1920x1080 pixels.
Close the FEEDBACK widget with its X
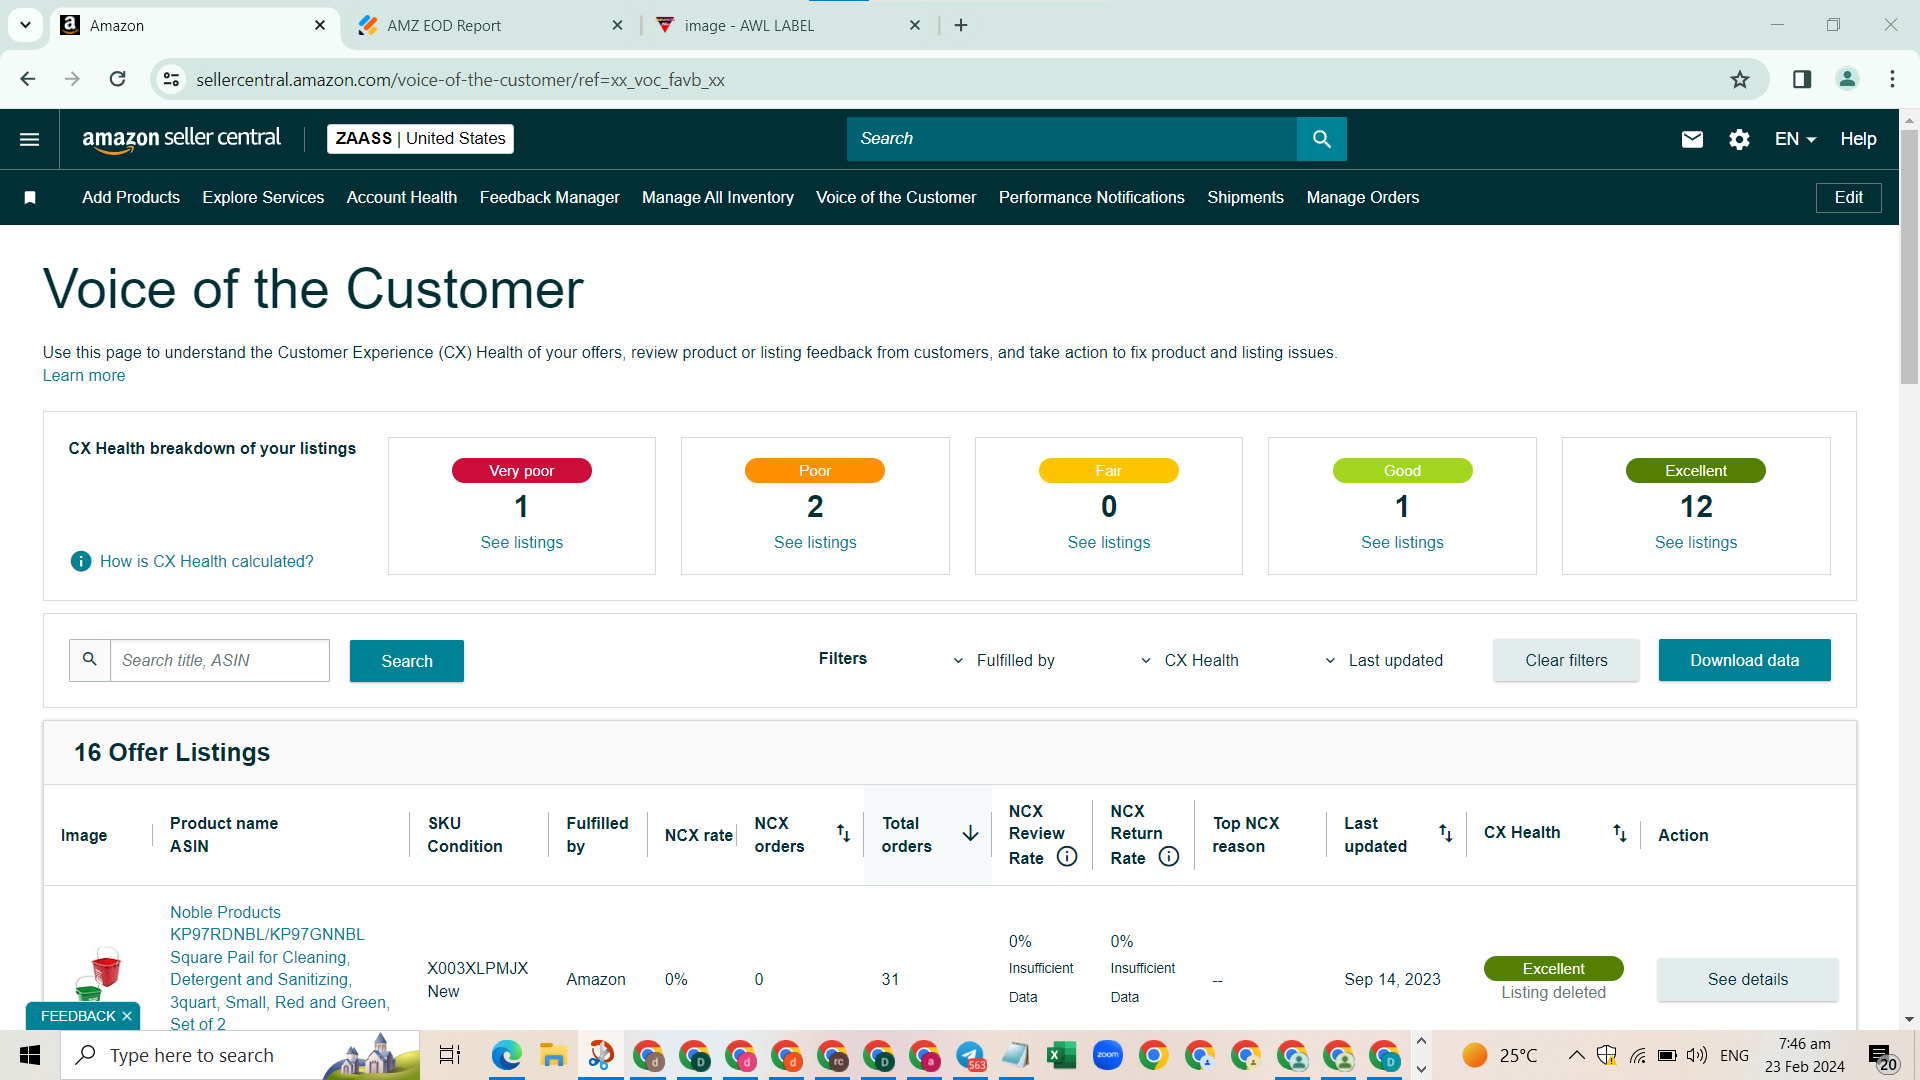tap(127, 1016)
